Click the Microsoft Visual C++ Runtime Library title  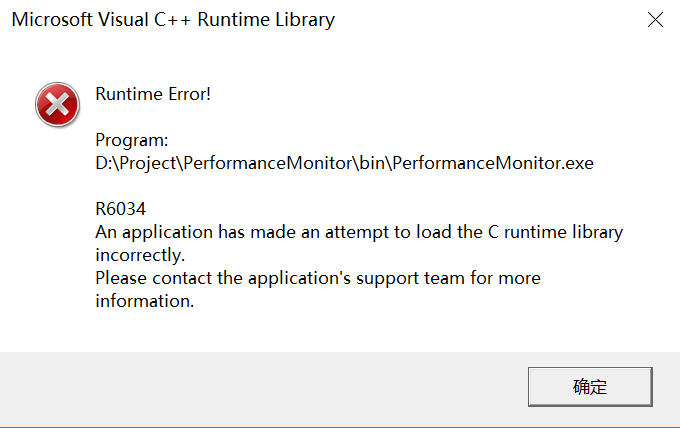coord(173,19)
